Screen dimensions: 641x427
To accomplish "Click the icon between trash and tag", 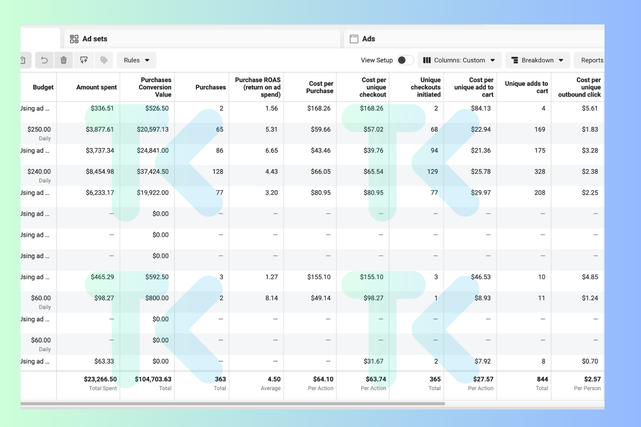I will point(84,60).
